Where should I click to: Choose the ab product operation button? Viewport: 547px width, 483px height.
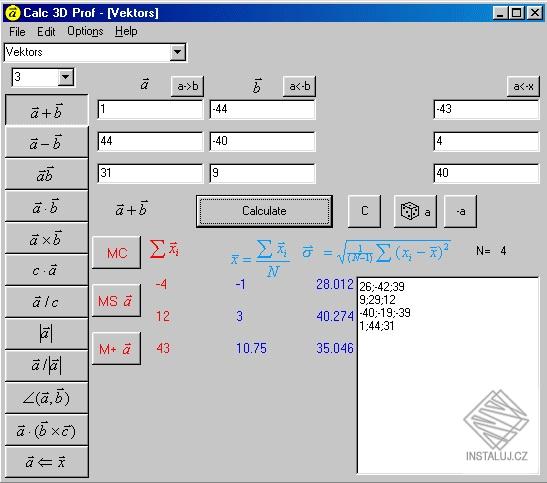pos(46,174)
